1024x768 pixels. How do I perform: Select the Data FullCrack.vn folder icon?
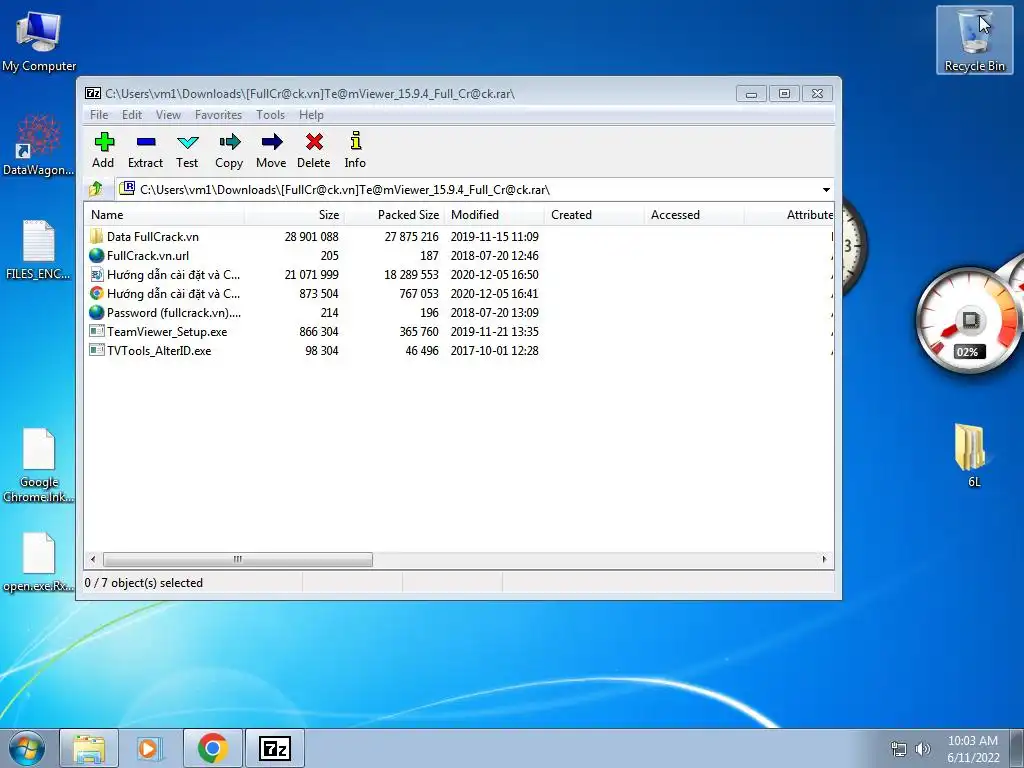tap(97, 236)
